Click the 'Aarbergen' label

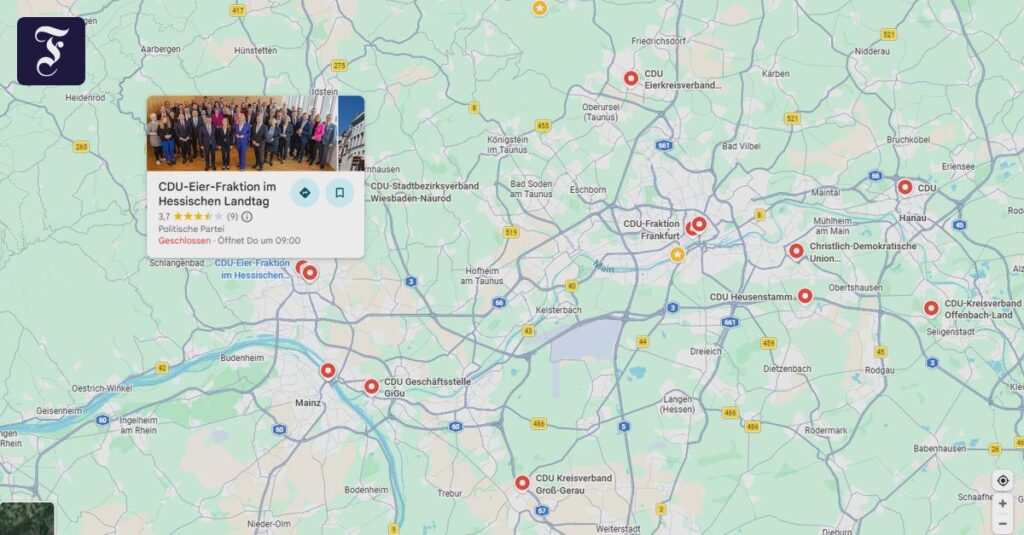tap(161, 49)
